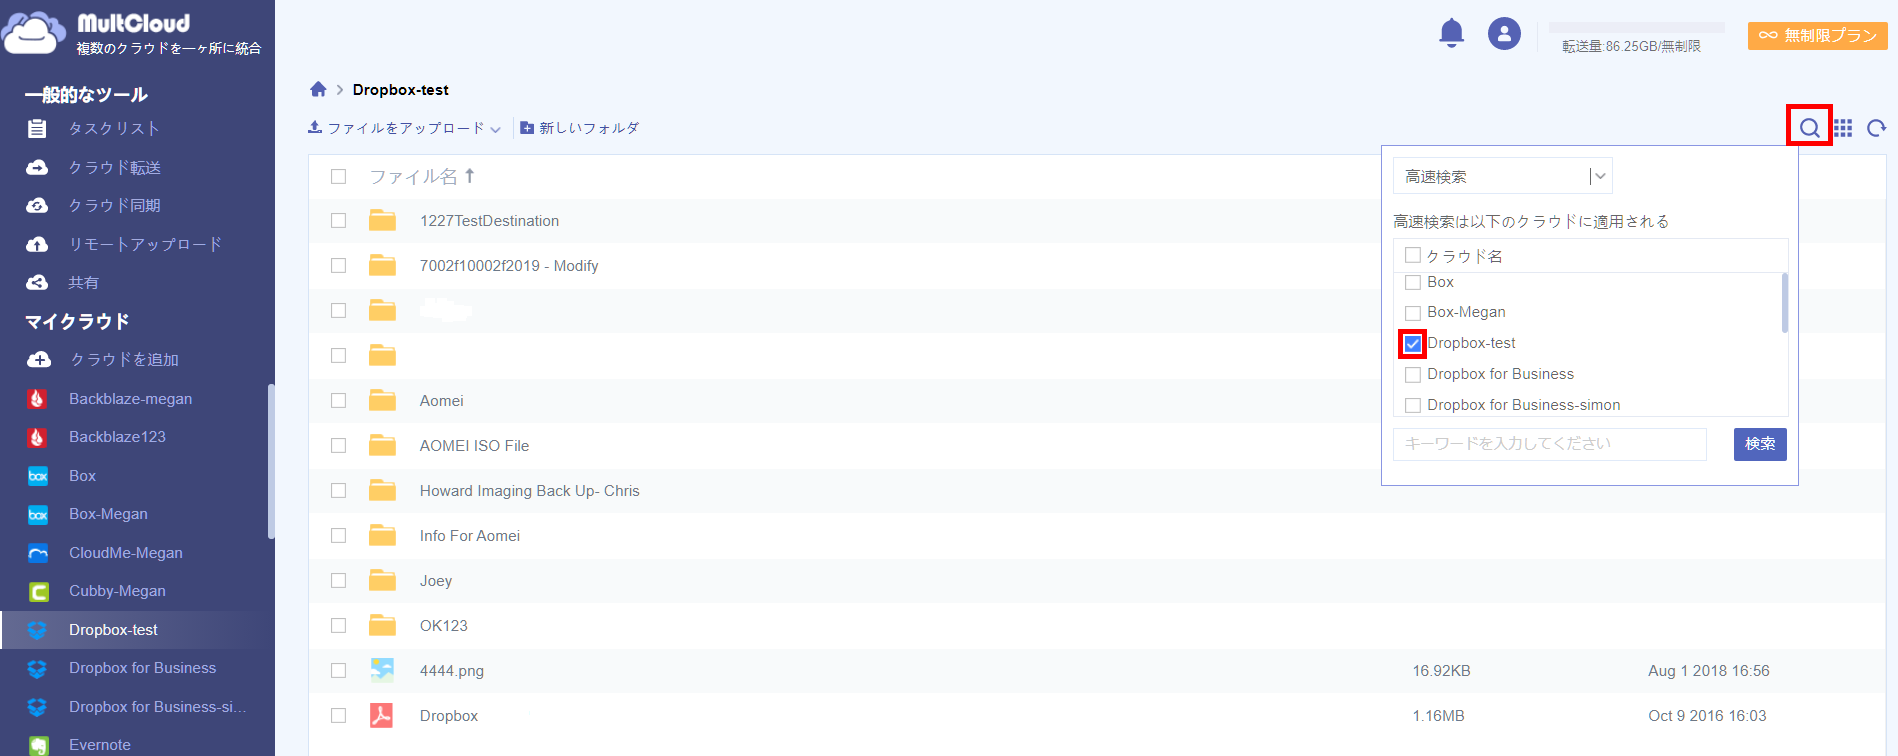Uncheck Dropbox-test in search panel
The image size is (1898, 756).
click(x=1413, y=344)
